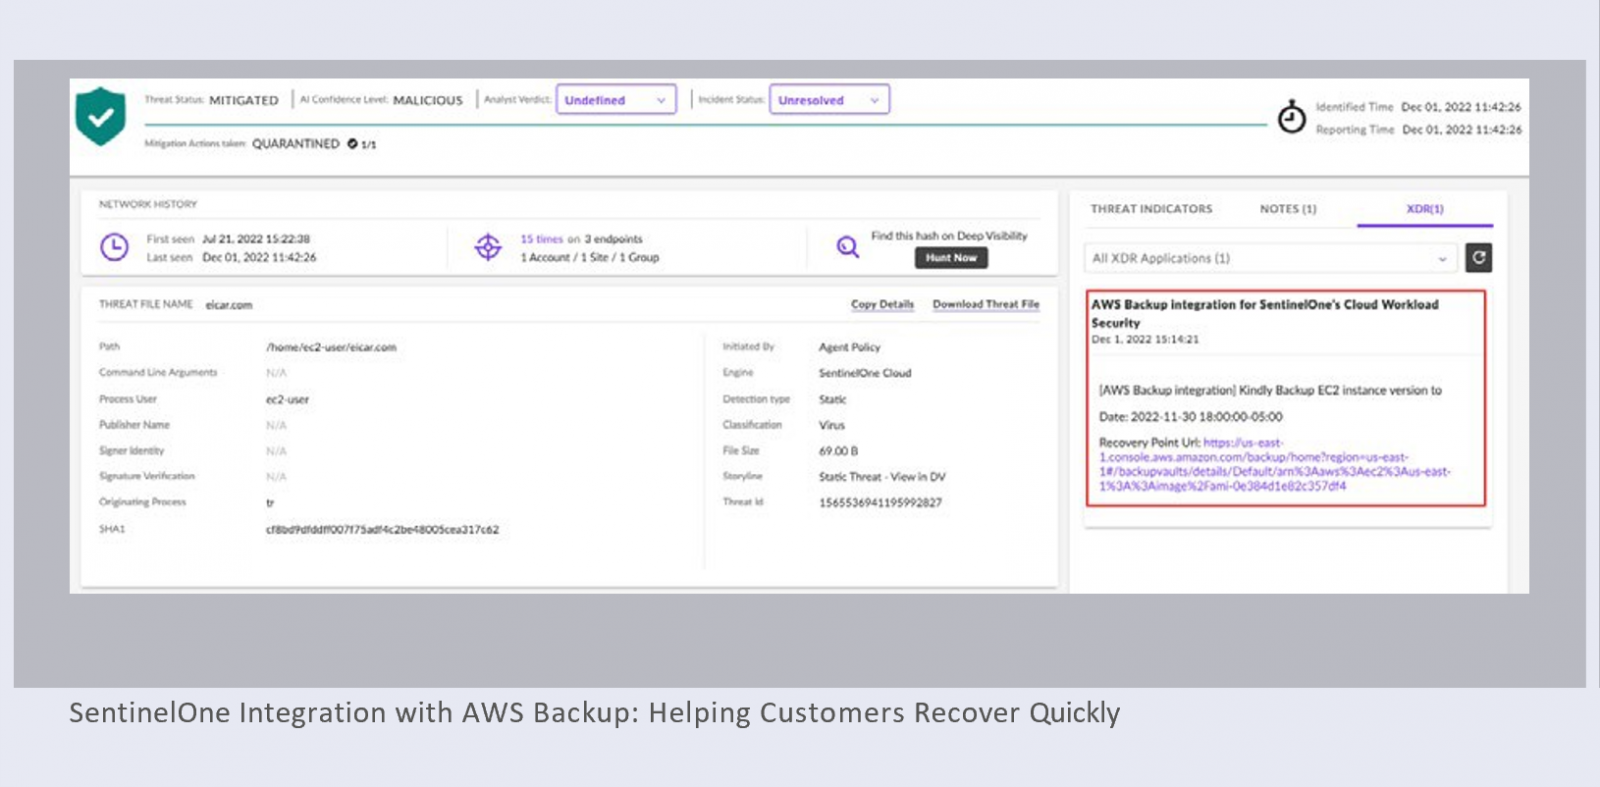This screenshot has width=1600, height=787.
Task: Open the AWS Recovery Point URL link
Action: click(1275, 464)
